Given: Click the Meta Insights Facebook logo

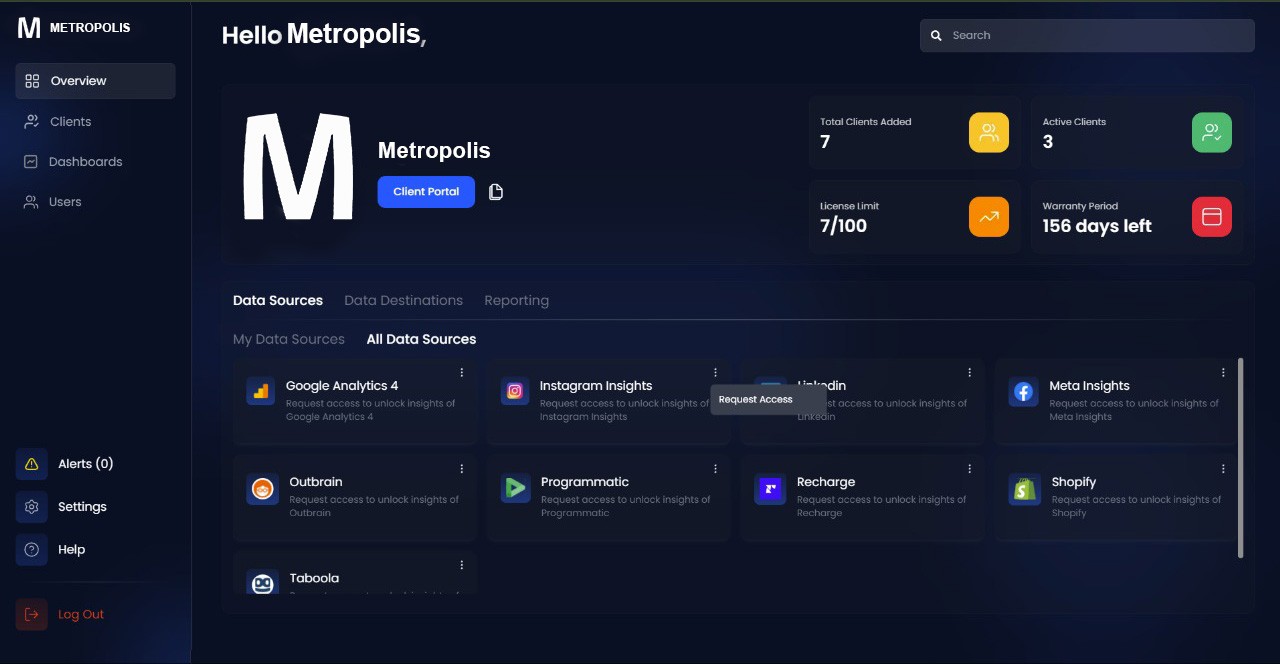Looking at the screenshot, I should coord(1023,391).
